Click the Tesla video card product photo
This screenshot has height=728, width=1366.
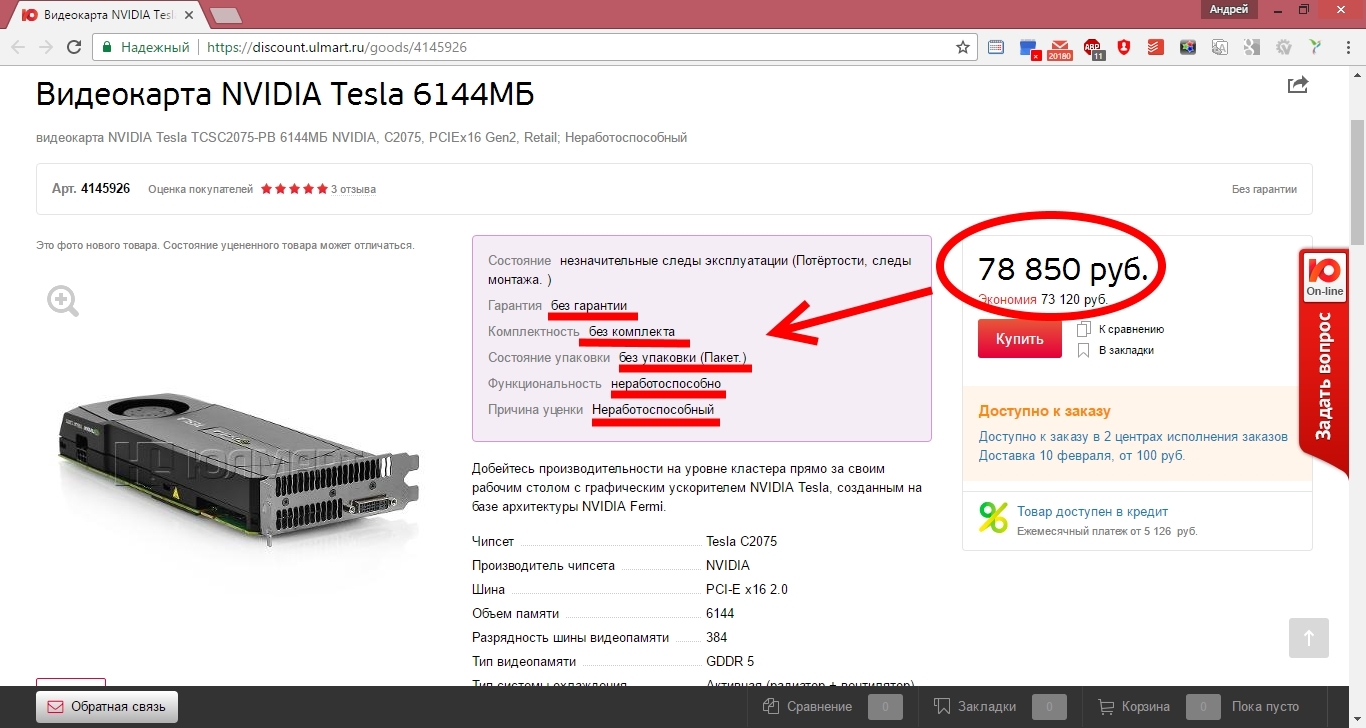[238, 468]
